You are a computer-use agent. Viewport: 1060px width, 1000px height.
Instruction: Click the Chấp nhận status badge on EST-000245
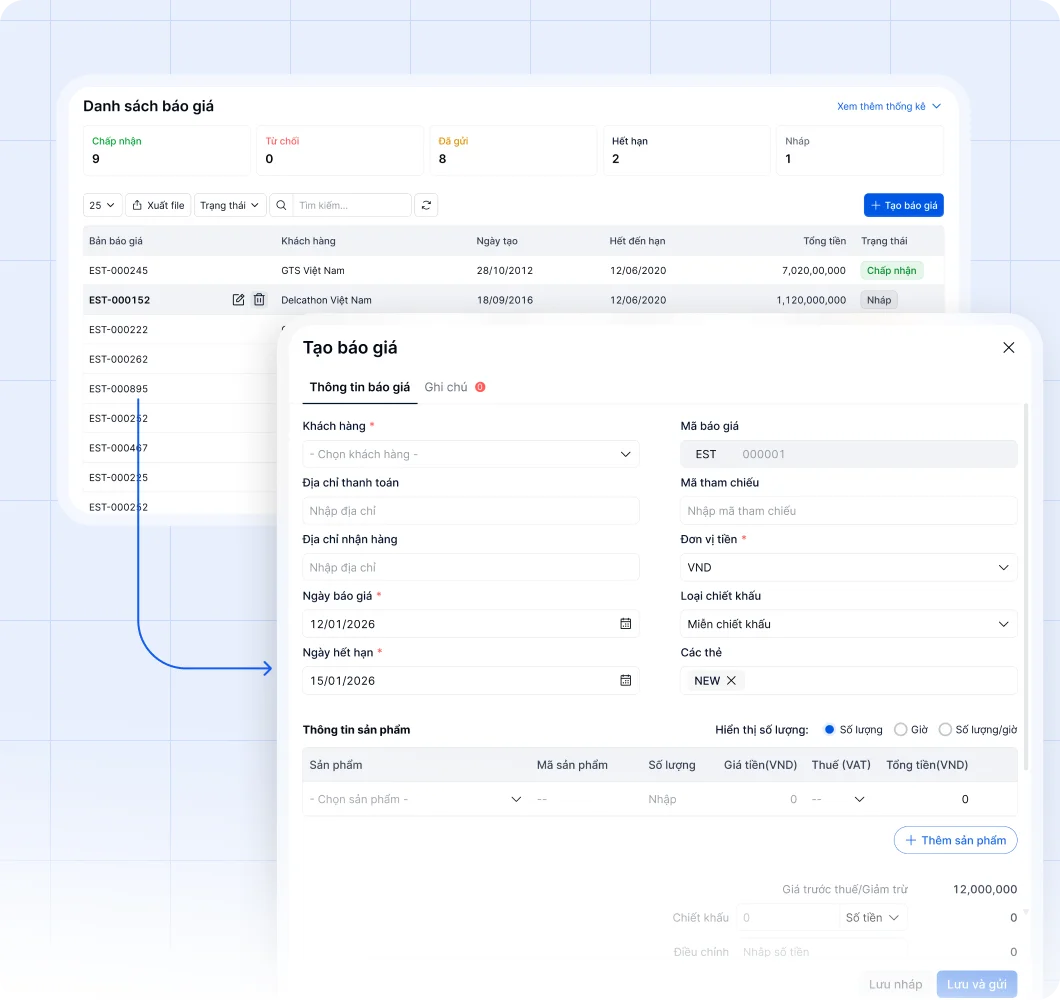(891, 270)
